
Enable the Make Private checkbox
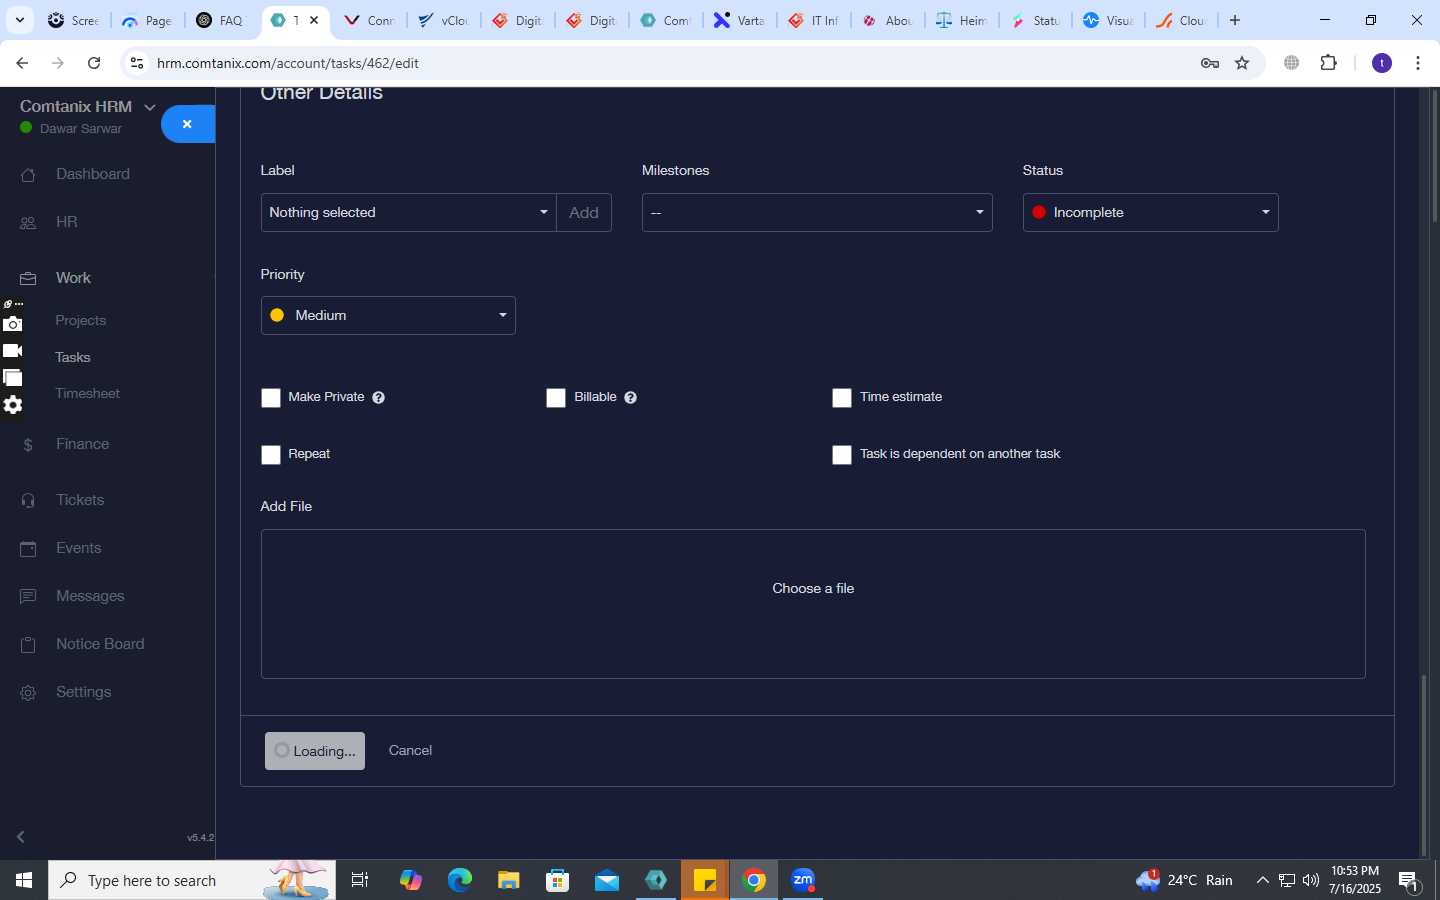(271, 398)
